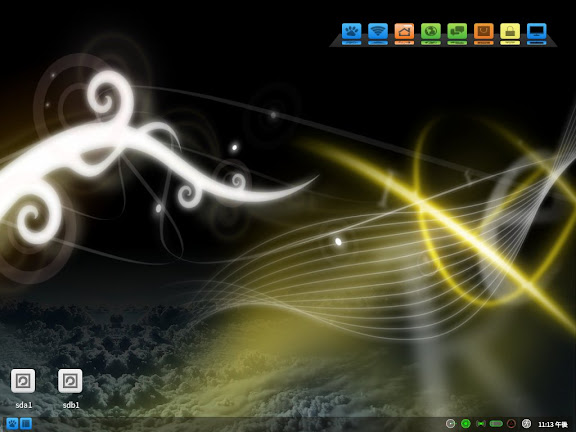The image size is (576, 432).
Task: Open the Wi-Fi connection icon in the dock
Action: coord(378,32)
